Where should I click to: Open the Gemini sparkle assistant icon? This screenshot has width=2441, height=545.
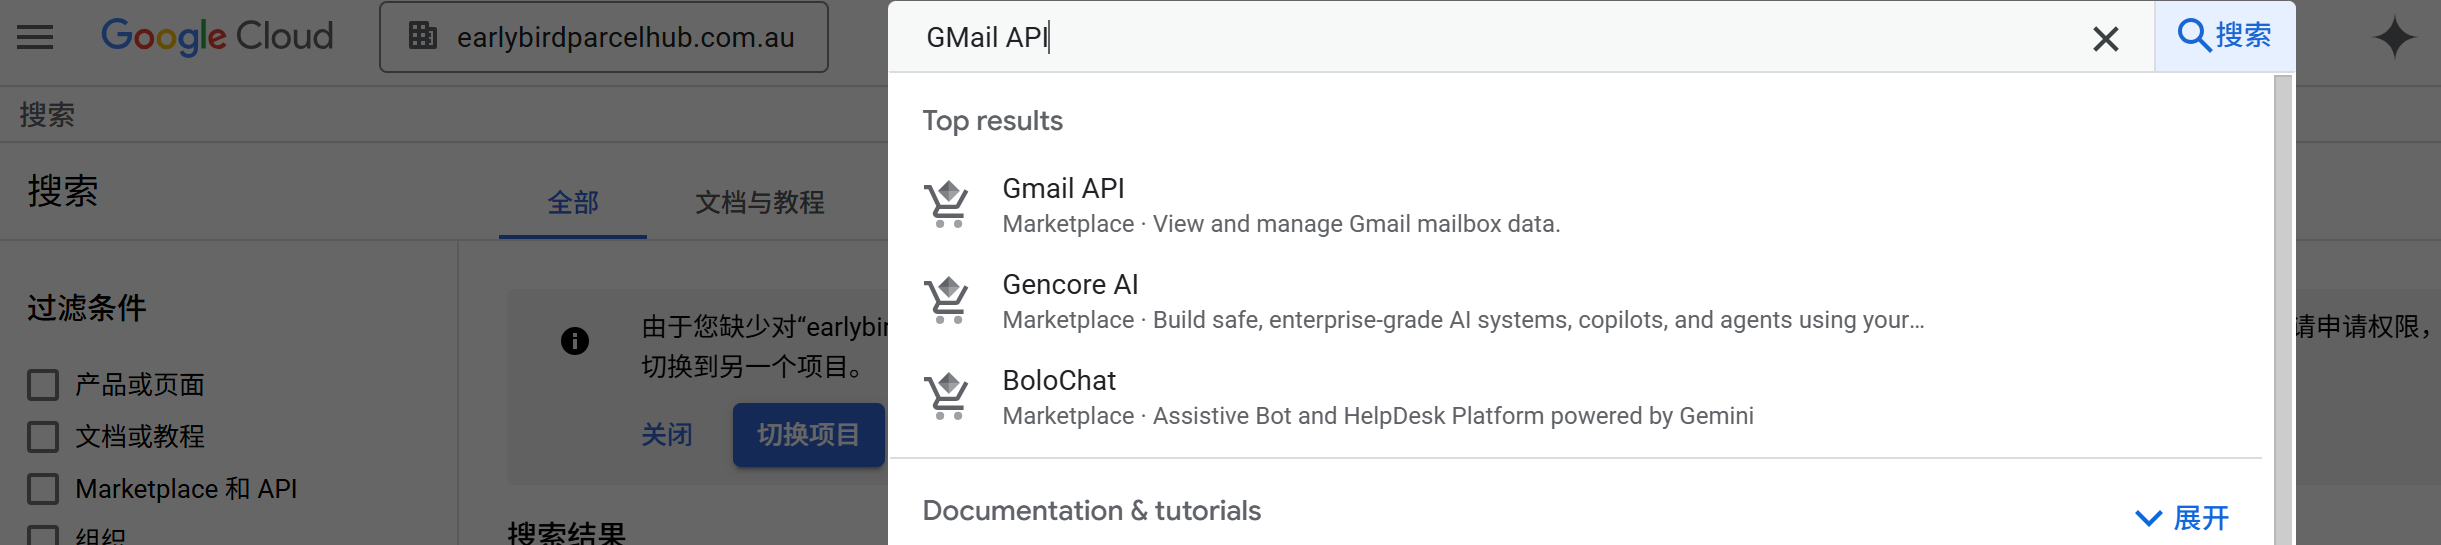point(2394,38)
